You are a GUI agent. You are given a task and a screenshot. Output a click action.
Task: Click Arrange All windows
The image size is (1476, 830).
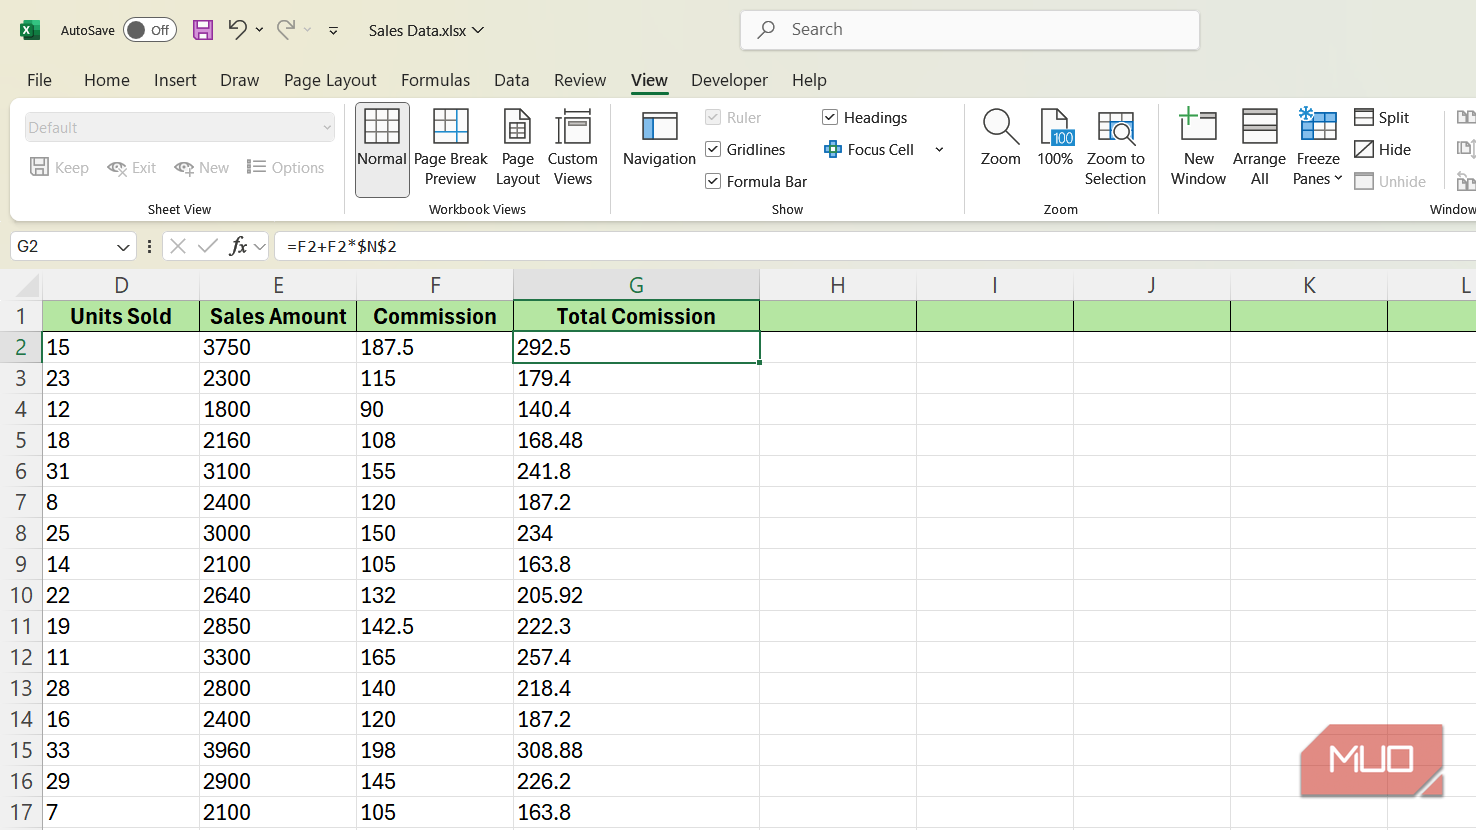click(1259, 149)
